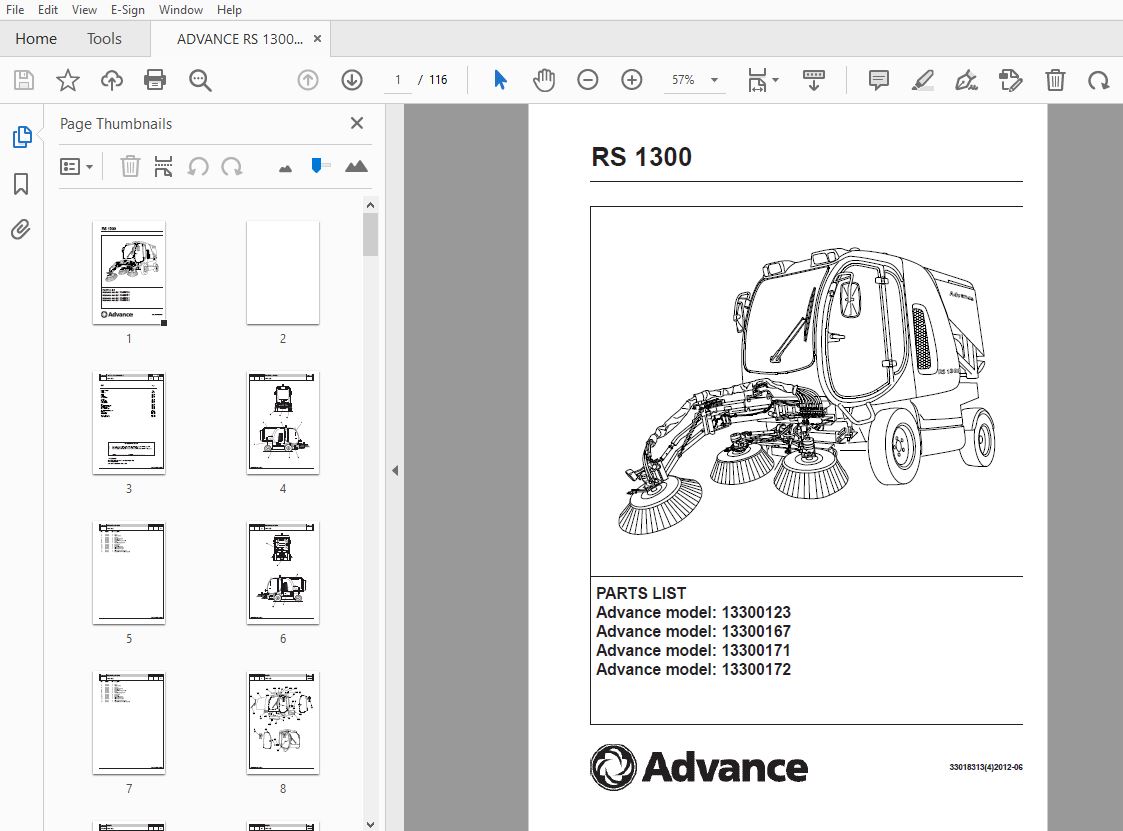Add a comment with sticky note icon
The height and width of the screenshot is (831, 1123).
coord(879,80)
